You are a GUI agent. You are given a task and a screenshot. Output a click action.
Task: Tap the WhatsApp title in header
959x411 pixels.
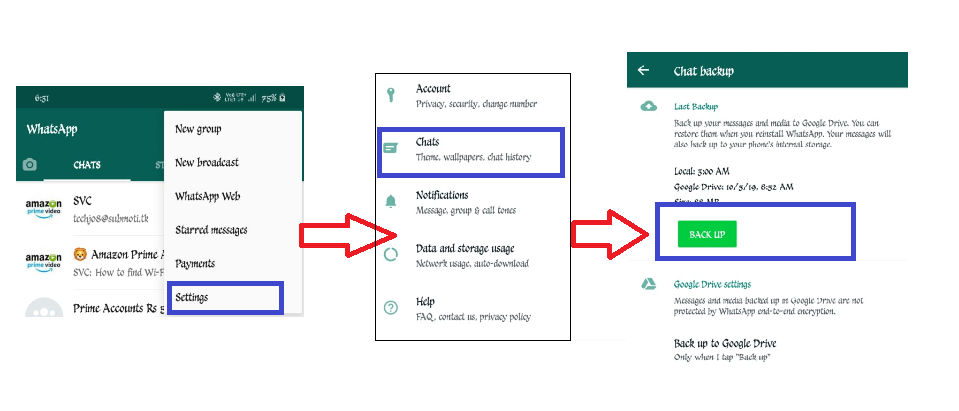coord(52,129)
